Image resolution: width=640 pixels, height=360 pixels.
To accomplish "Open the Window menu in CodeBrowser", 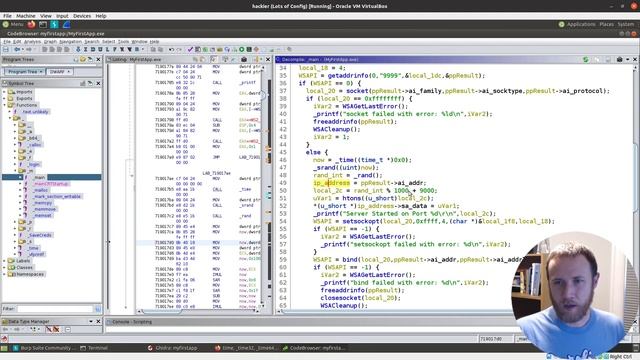I will [x=139, y=42].
